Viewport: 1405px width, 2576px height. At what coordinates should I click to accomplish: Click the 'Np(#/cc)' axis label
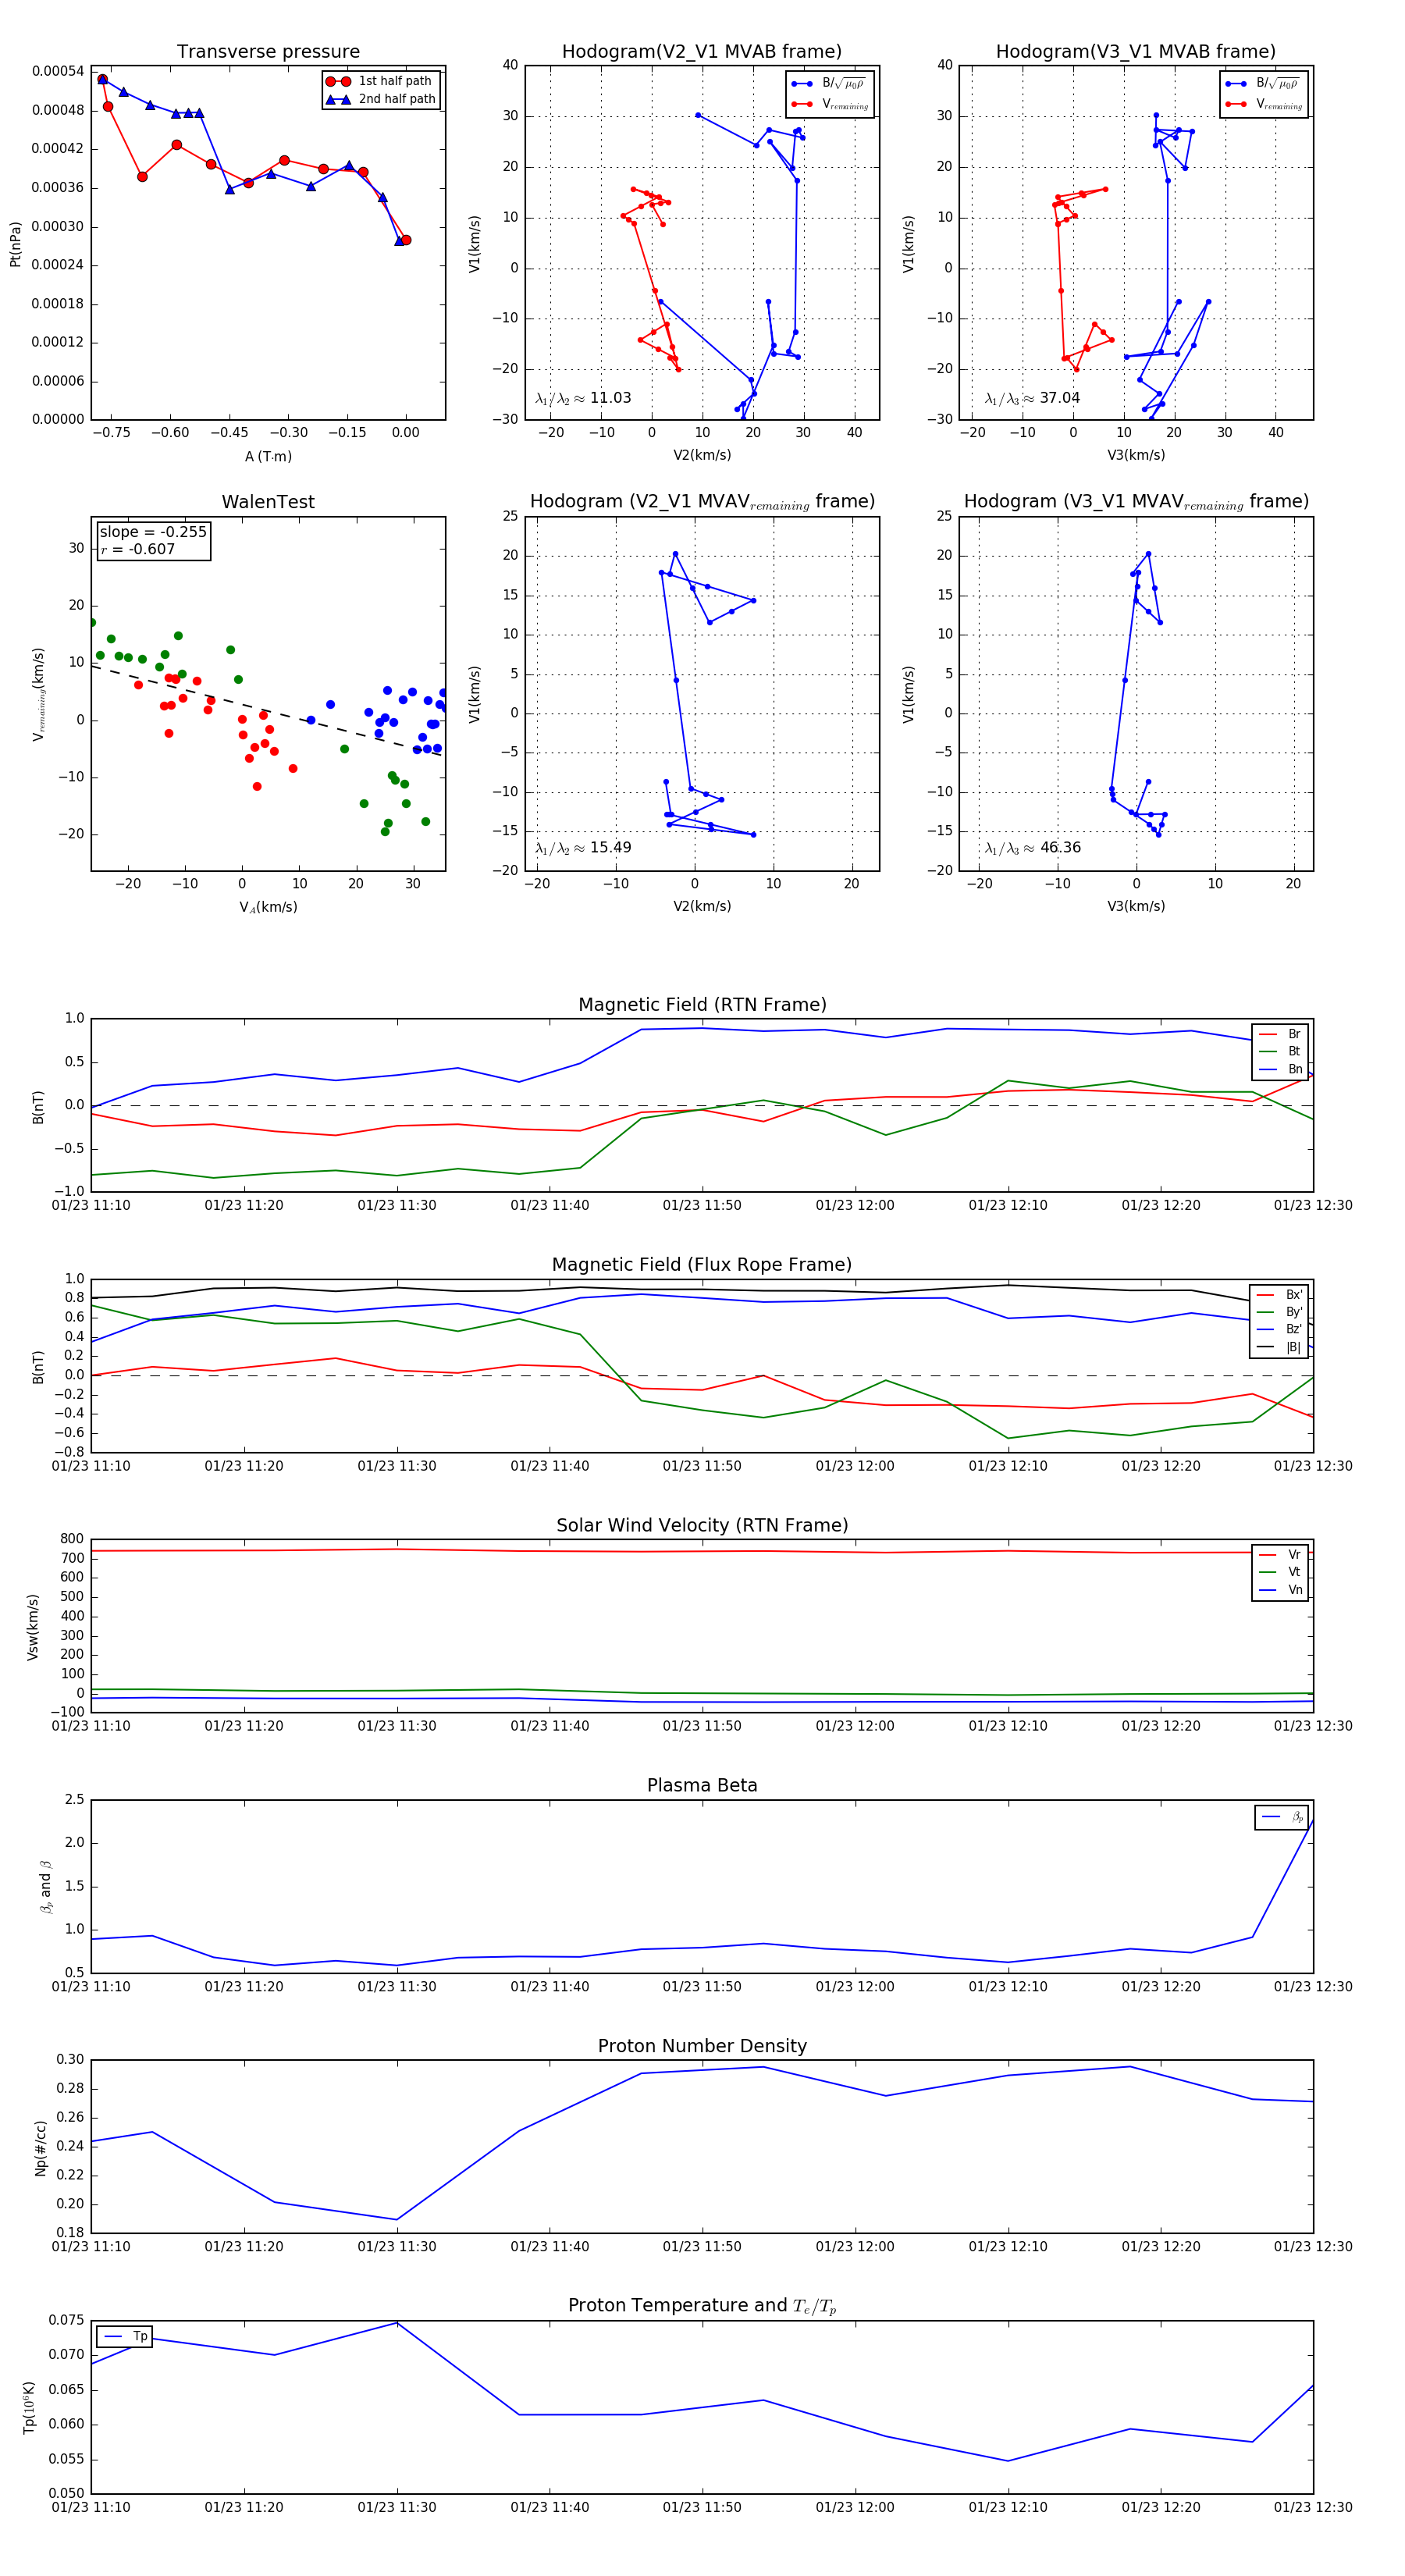pyautogui.click(x=41, y=2147)
